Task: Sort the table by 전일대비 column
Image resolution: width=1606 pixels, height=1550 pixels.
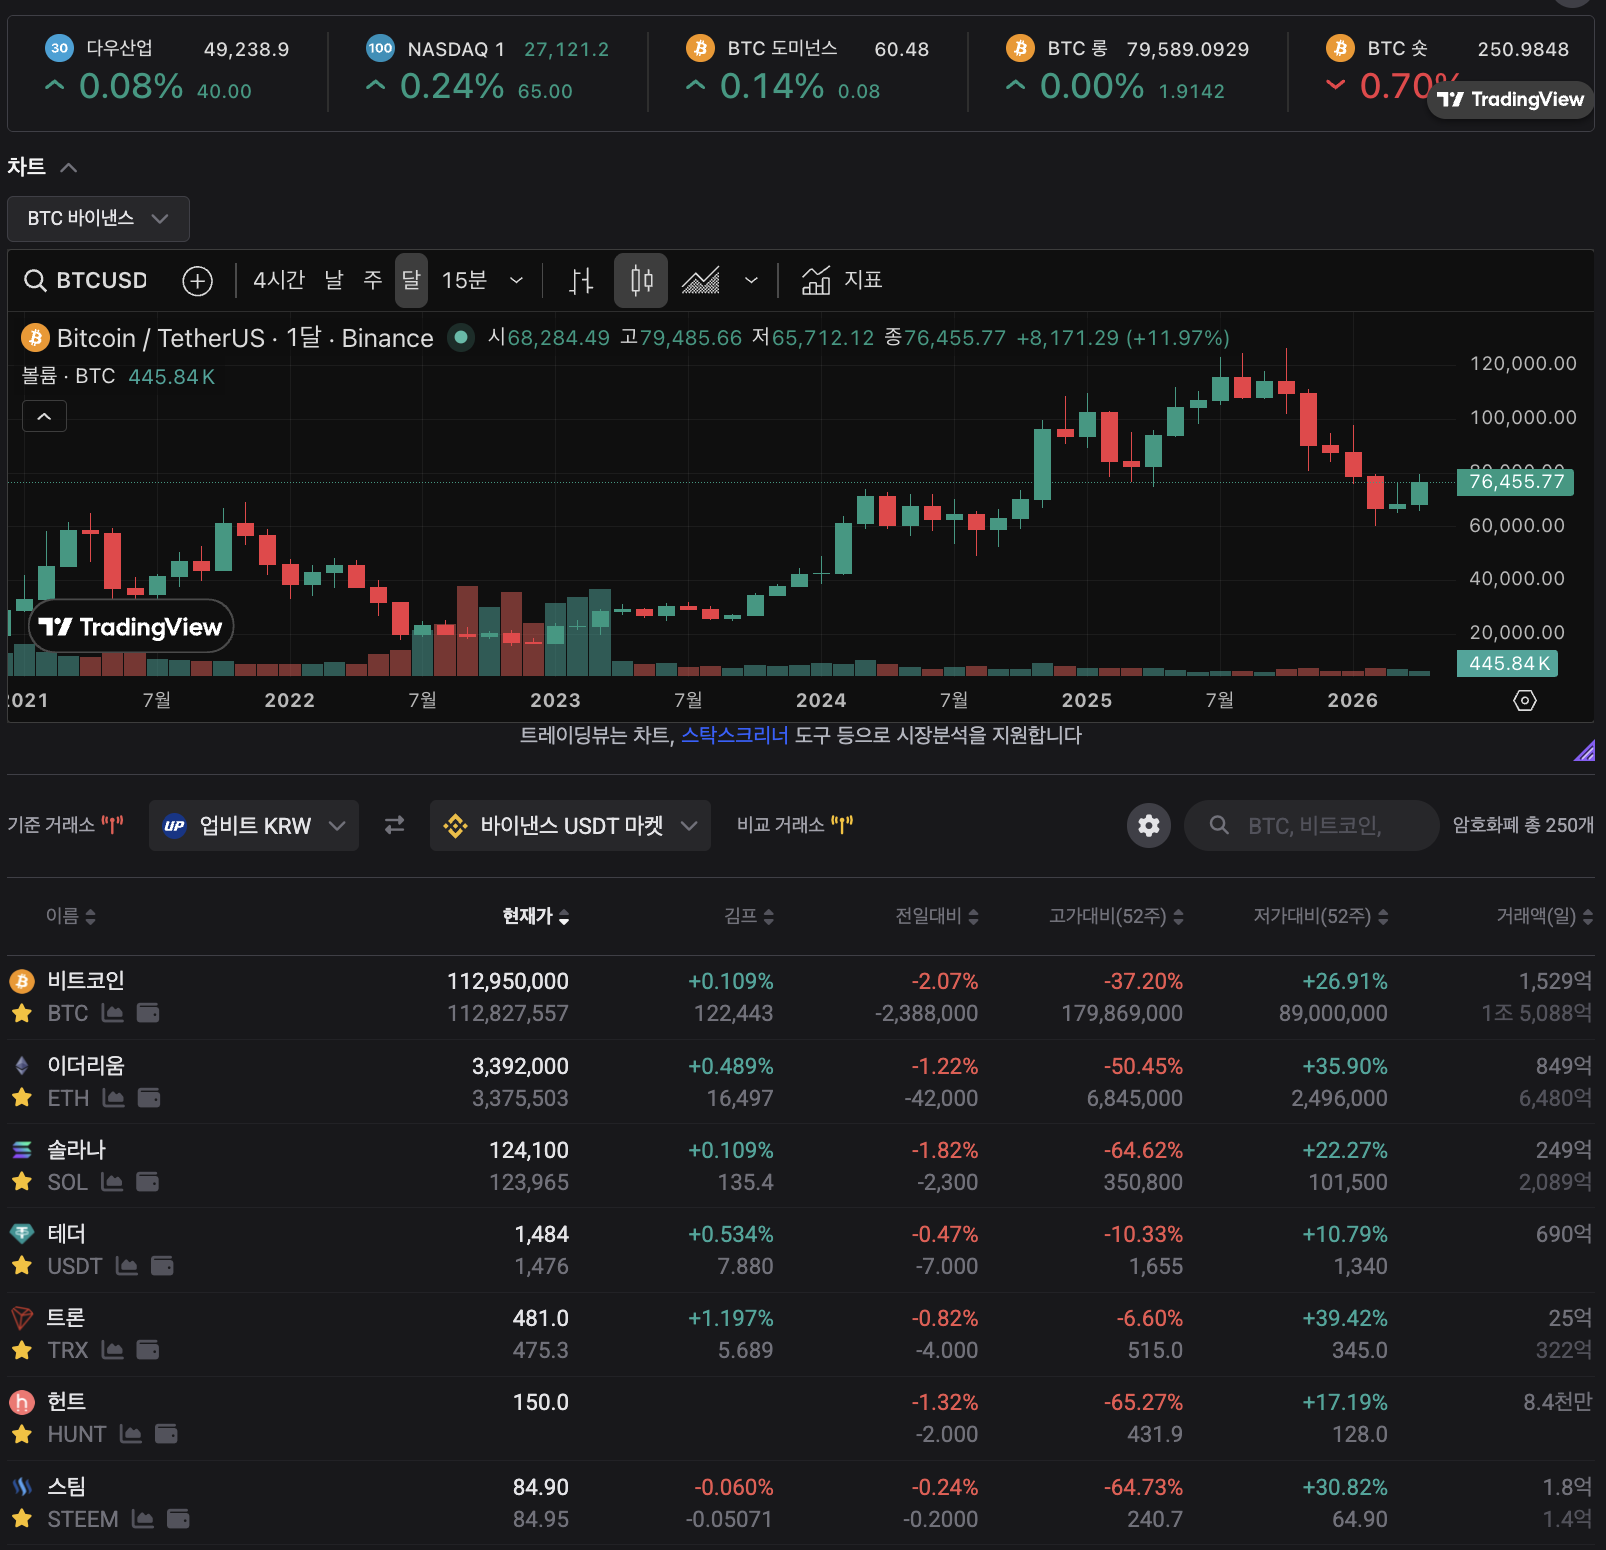Action: 937,916
